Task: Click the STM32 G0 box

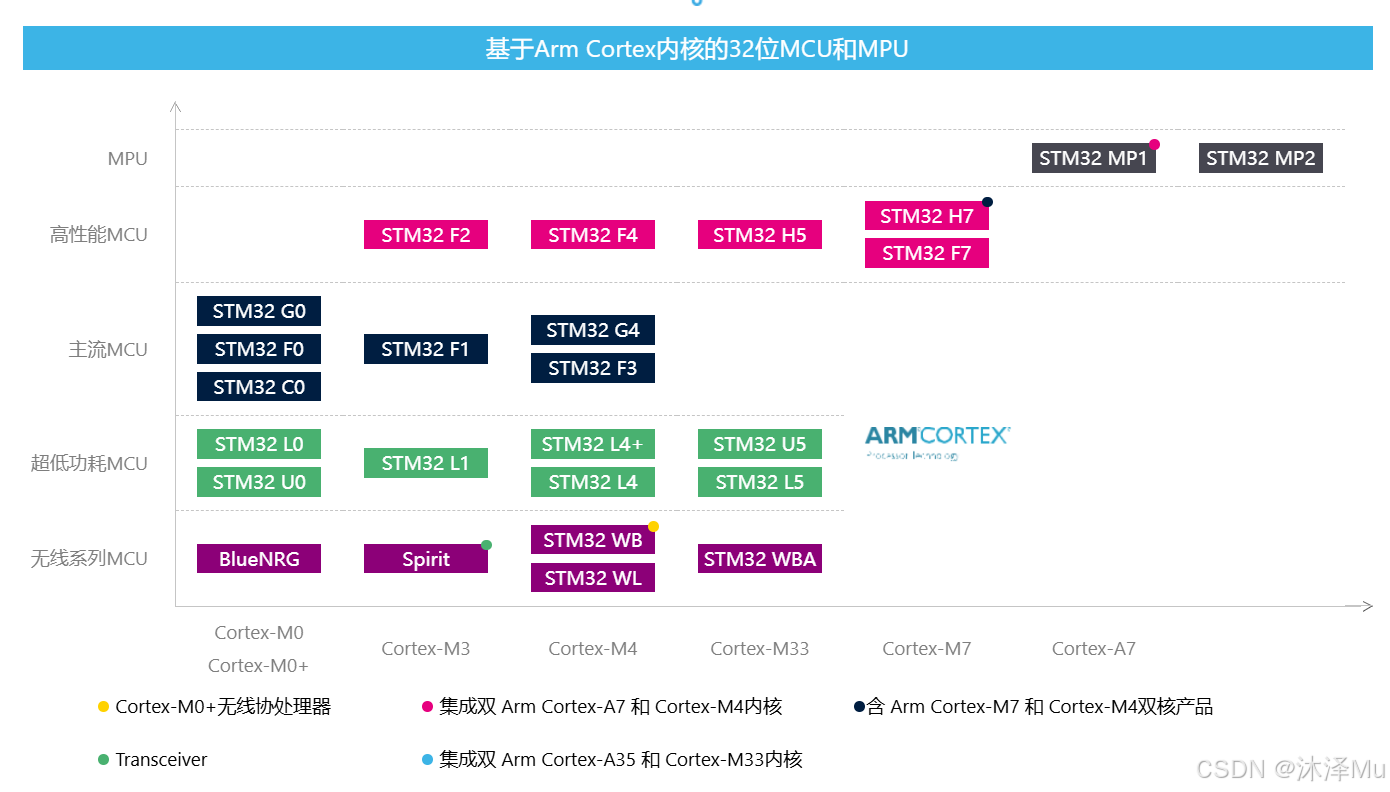Action: click(x=259, y=311)
